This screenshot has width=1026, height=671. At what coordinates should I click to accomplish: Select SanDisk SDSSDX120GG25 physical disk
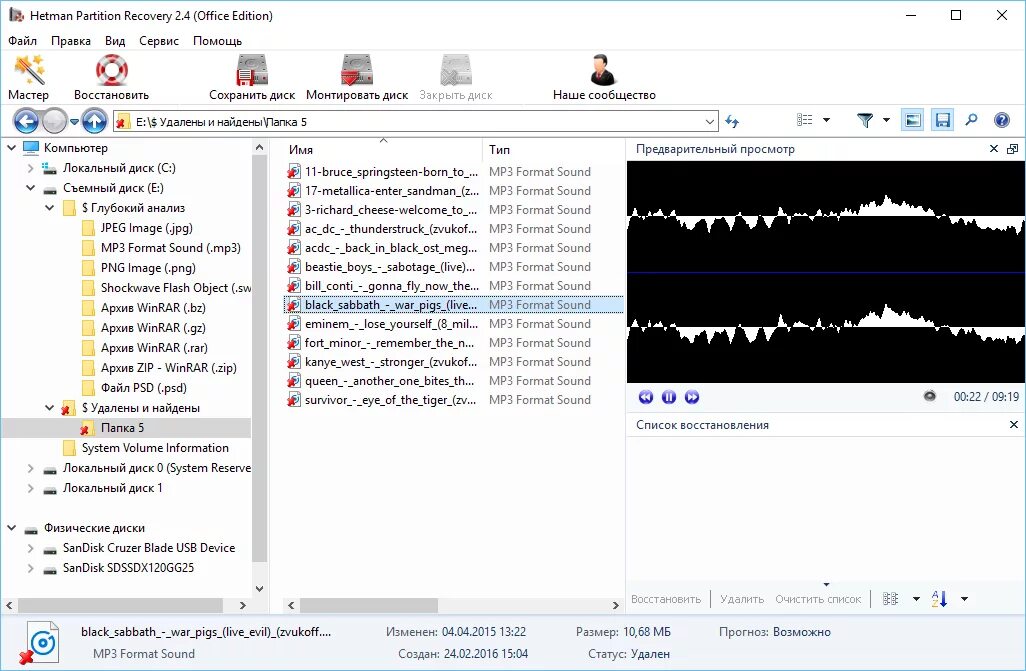click(119, 568)
